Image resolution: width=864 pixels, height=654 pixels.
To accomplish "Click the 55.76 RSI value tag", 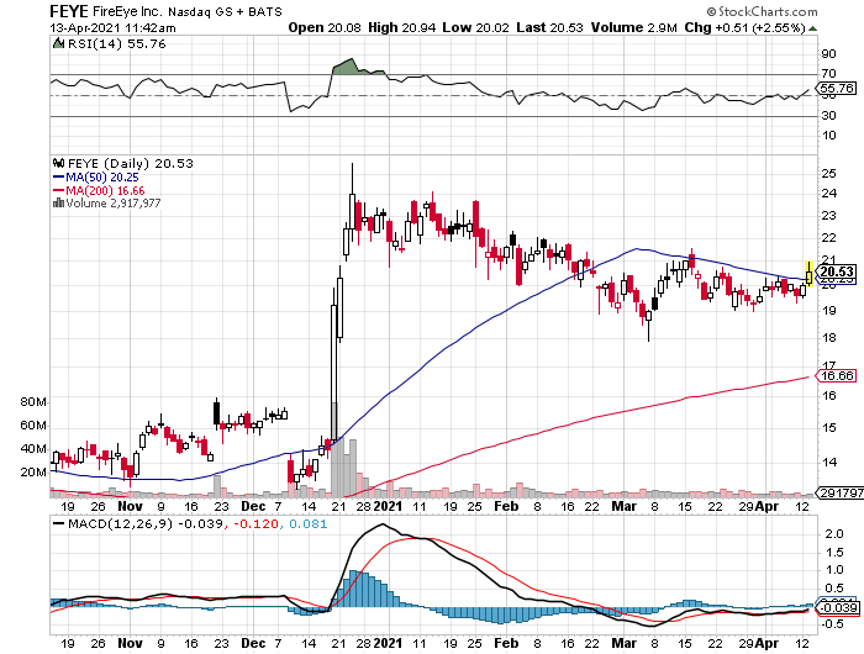I will pyautogui.click(x=837, y=88).
